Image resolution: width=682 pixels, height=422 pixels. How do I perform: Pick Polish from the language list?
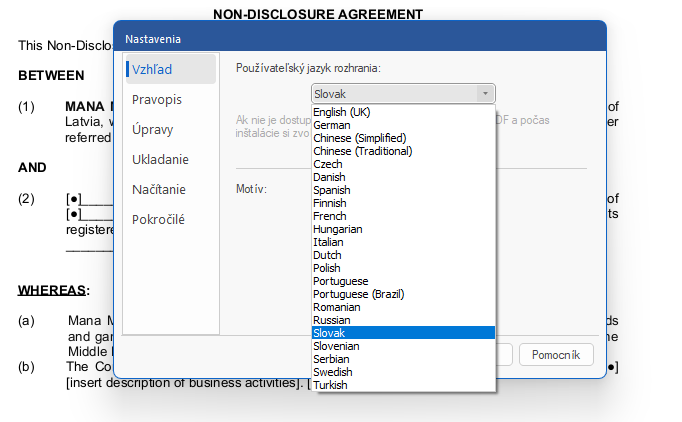pos(403,268)
